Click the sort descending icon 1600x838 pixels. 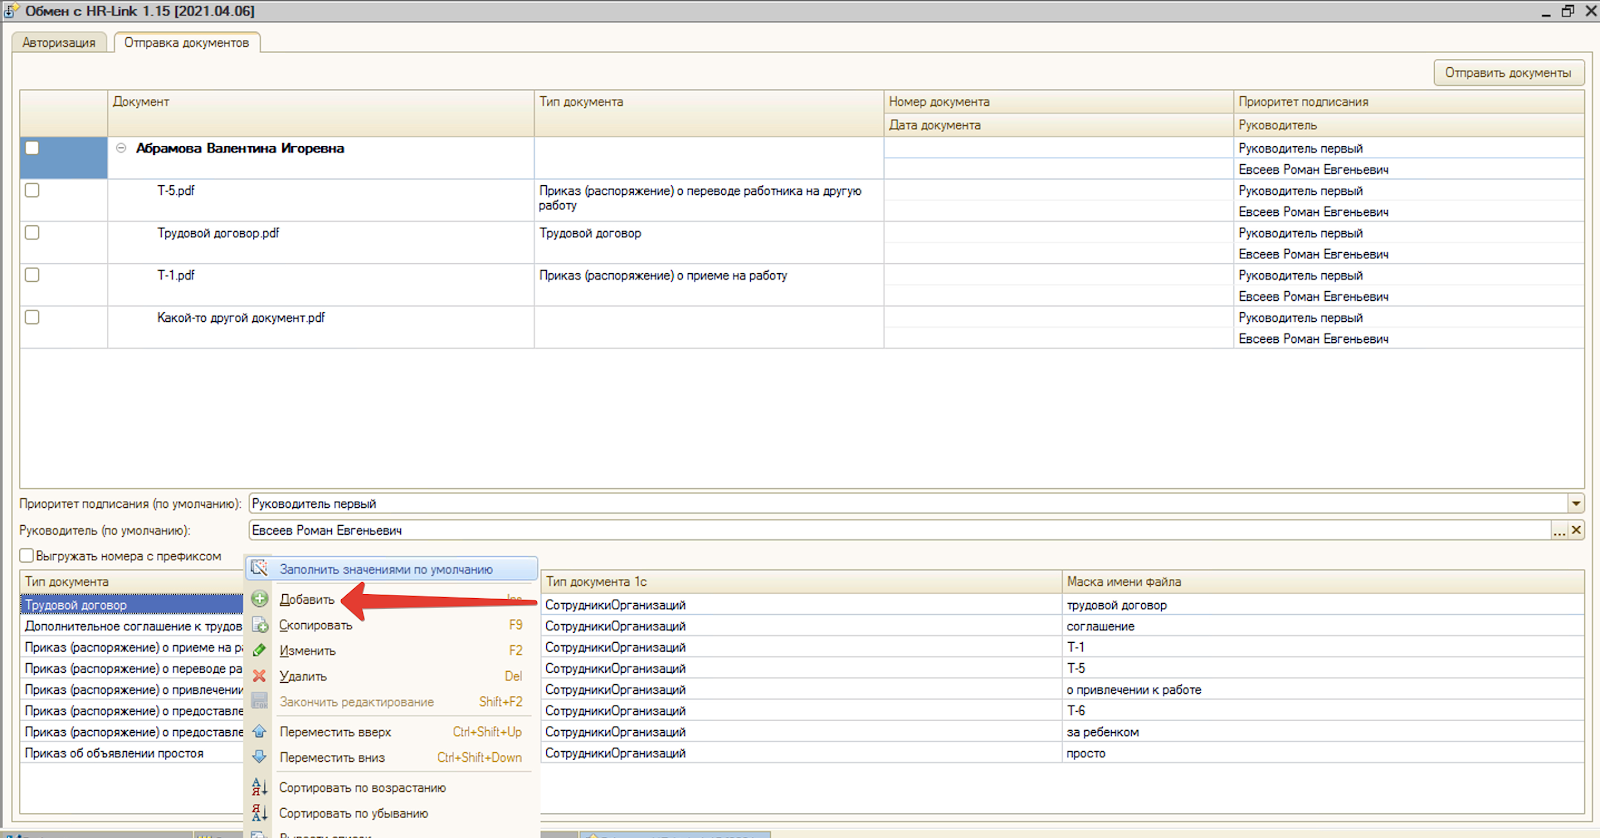[259, 813]
